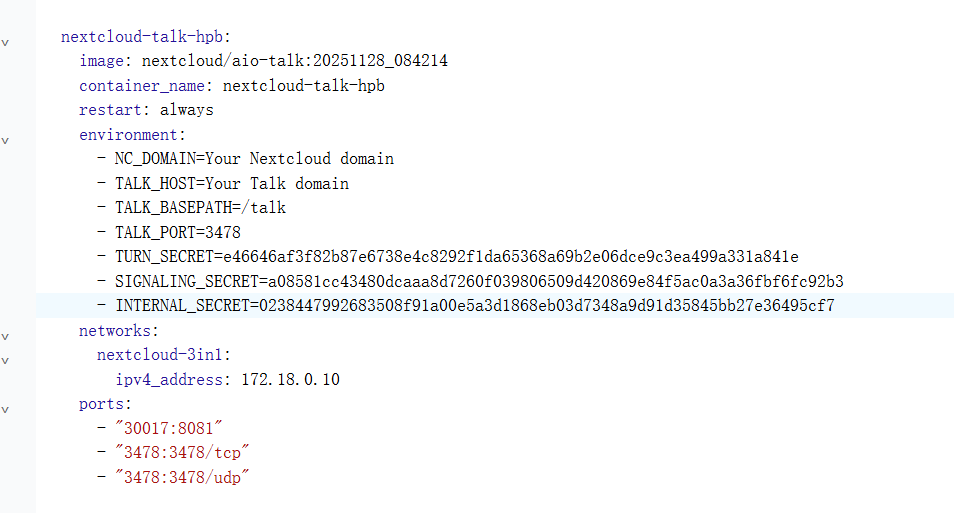The image size is (954, 513).
Task: Click the environment key text
Action: pyautogui.click(x=131, y=135)
